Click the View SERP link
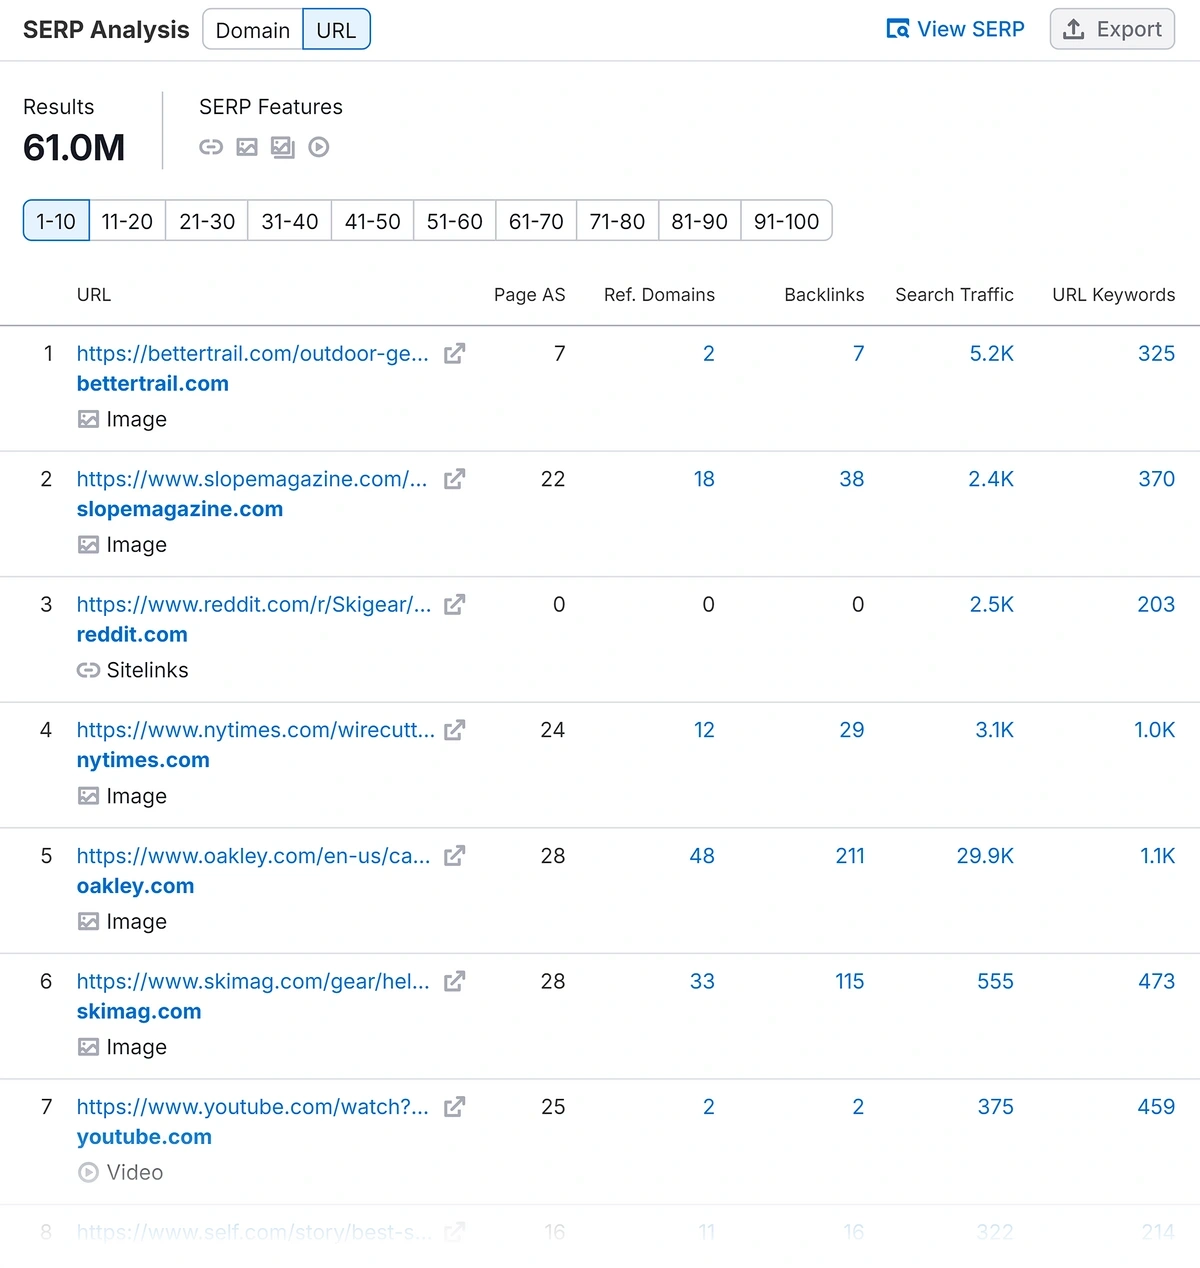The image size is (1200, 1268). 956,30
